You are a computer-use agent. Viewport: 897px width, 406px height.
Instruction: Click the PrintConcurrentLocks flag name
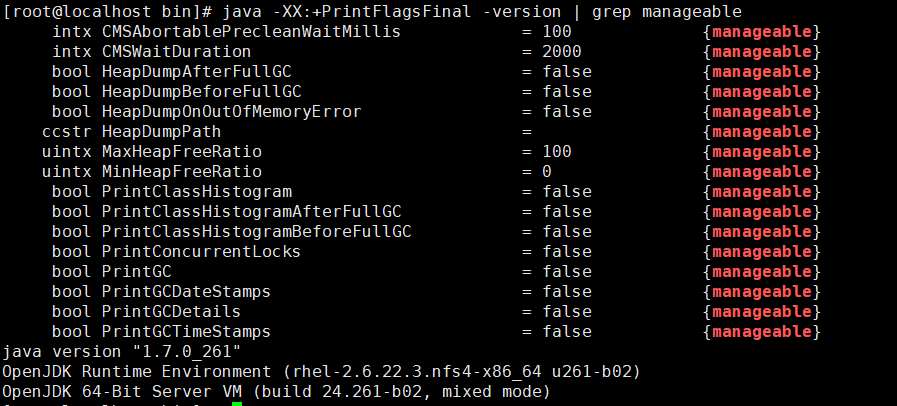coord(201,252)
